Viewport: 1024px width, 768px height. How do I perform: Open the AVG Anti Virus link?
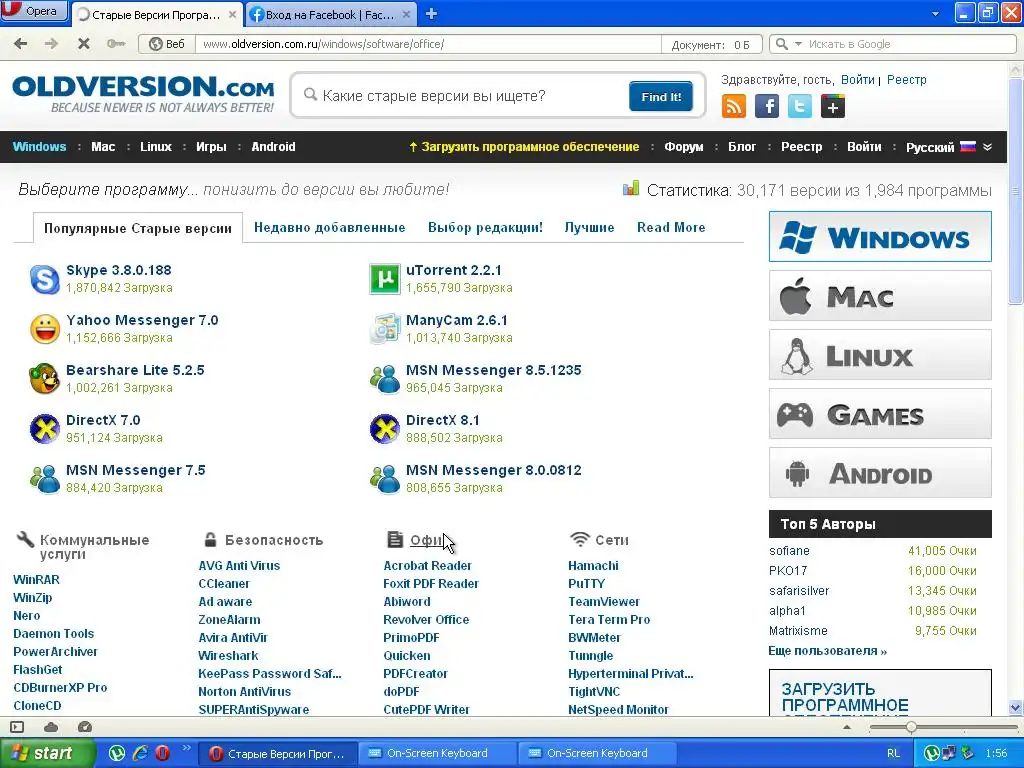[239, 566]
